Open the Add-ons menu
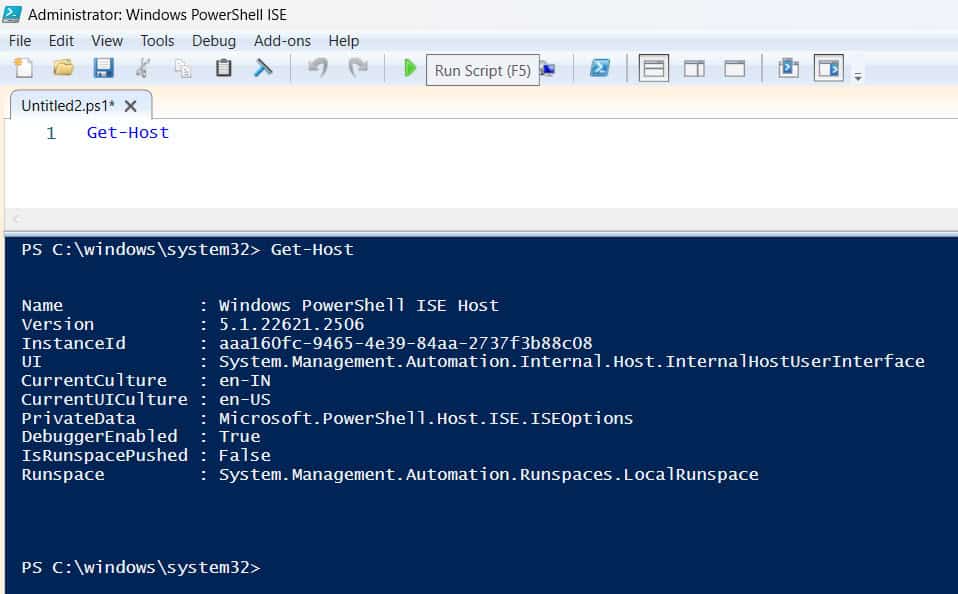958x594 pixels. click(x=282, y=41)
